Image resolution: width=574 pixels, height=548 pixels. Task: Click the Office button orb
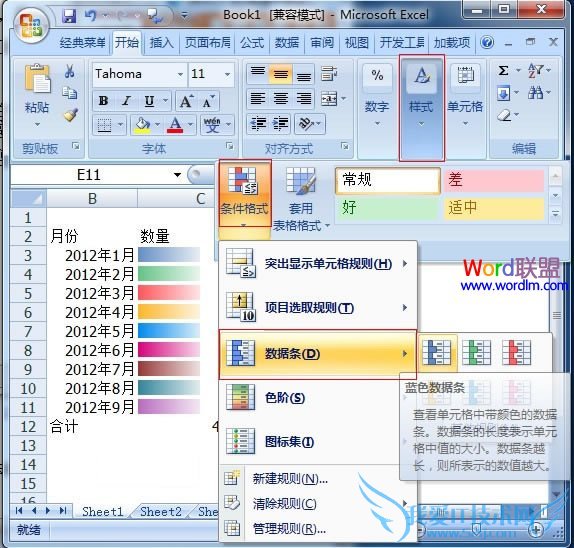coord(31,25)
